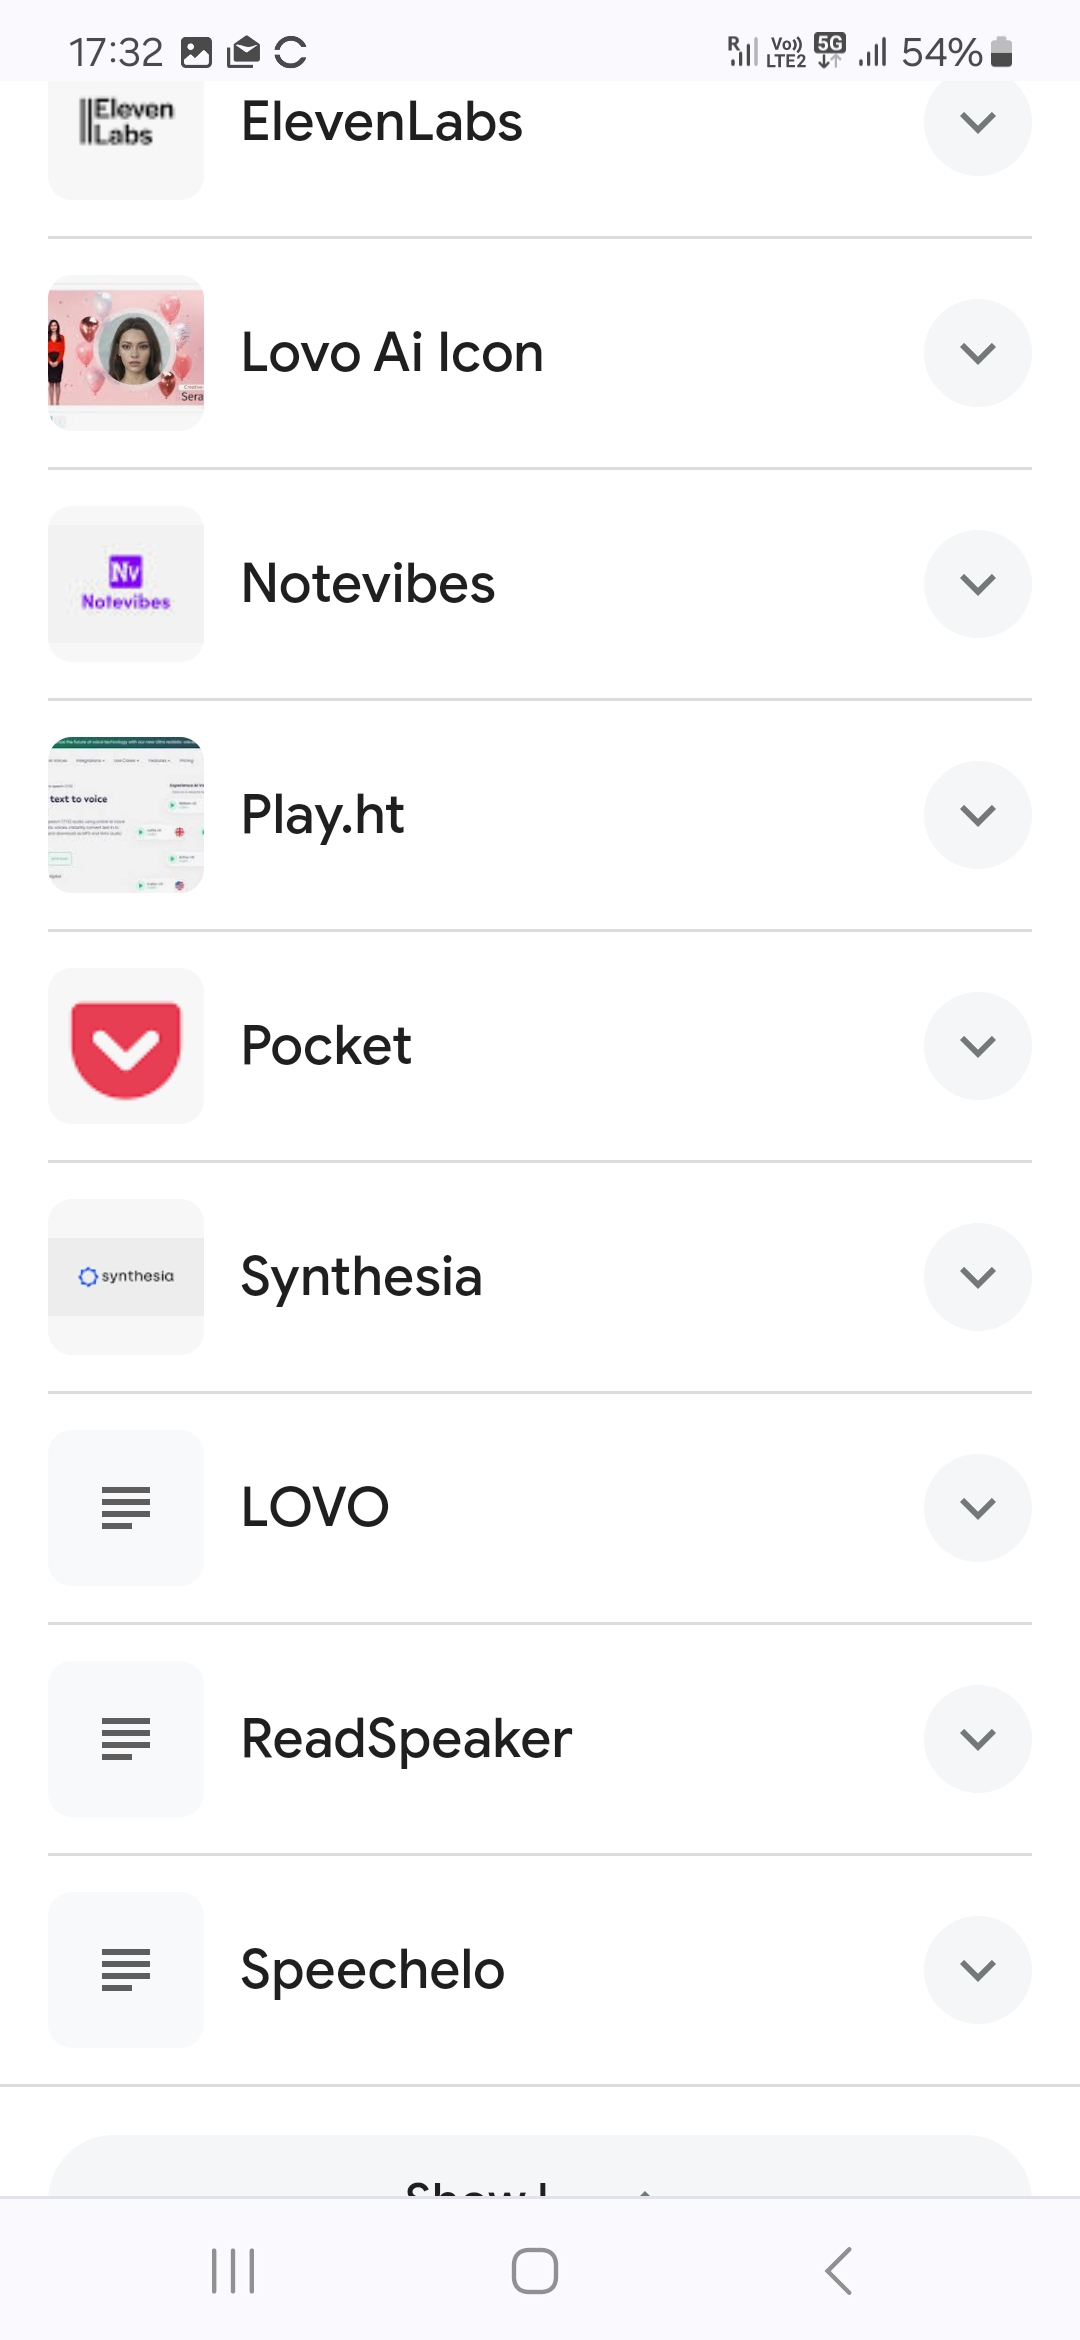Image resolution: width=1080 pixels, height=2340 pixels.
Task: Tap the red Pocket app icon
Action: (126, 1046)
